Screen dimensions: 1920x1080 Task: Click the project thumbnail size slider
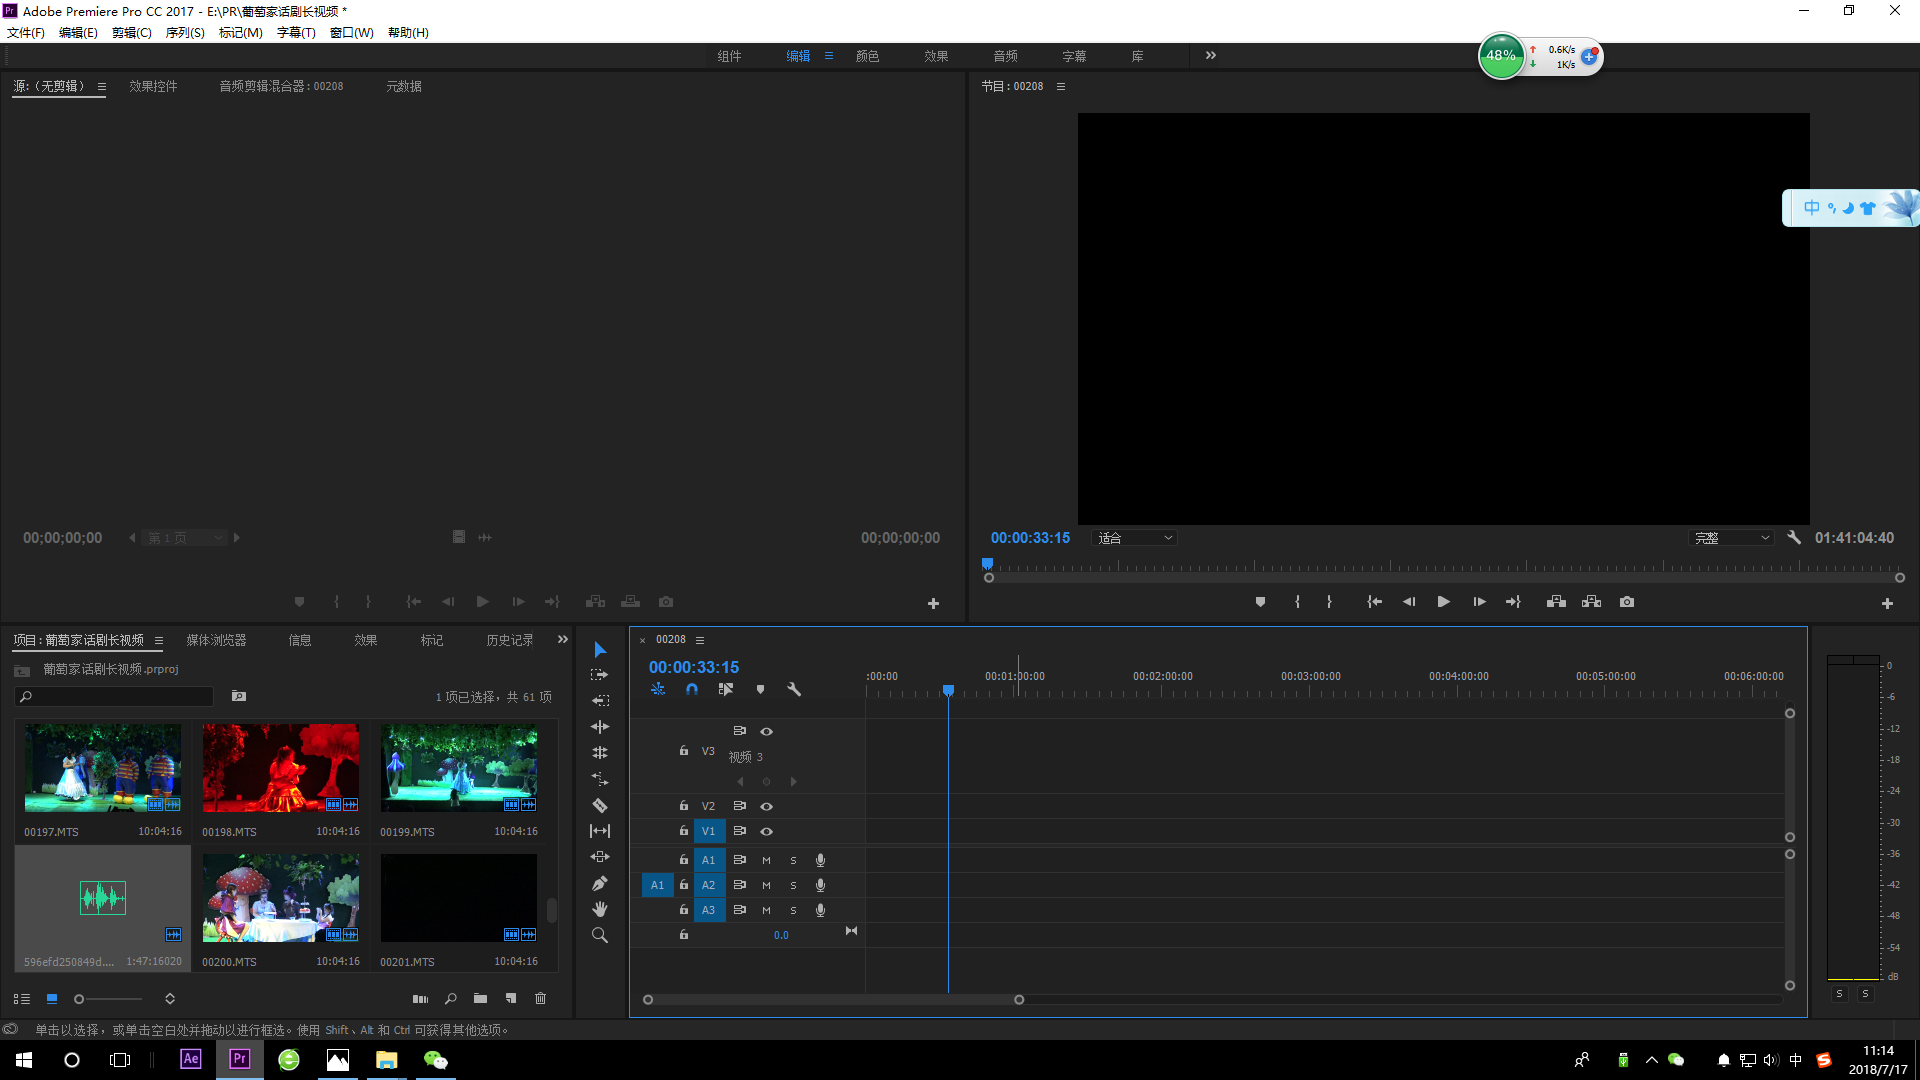[108, 999]
